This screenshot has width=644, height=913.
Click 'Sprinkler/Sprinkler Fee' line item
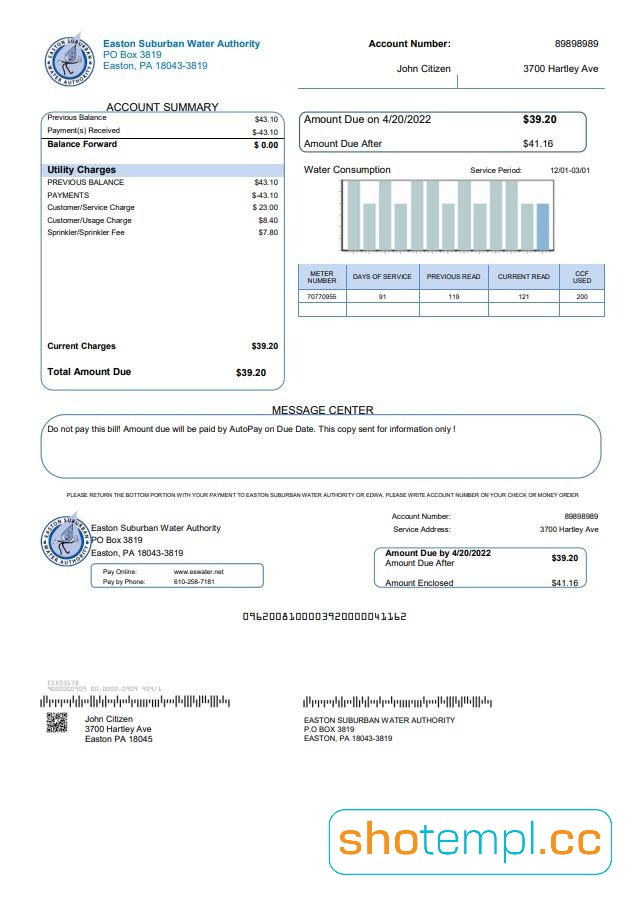(x=86, y=232)
